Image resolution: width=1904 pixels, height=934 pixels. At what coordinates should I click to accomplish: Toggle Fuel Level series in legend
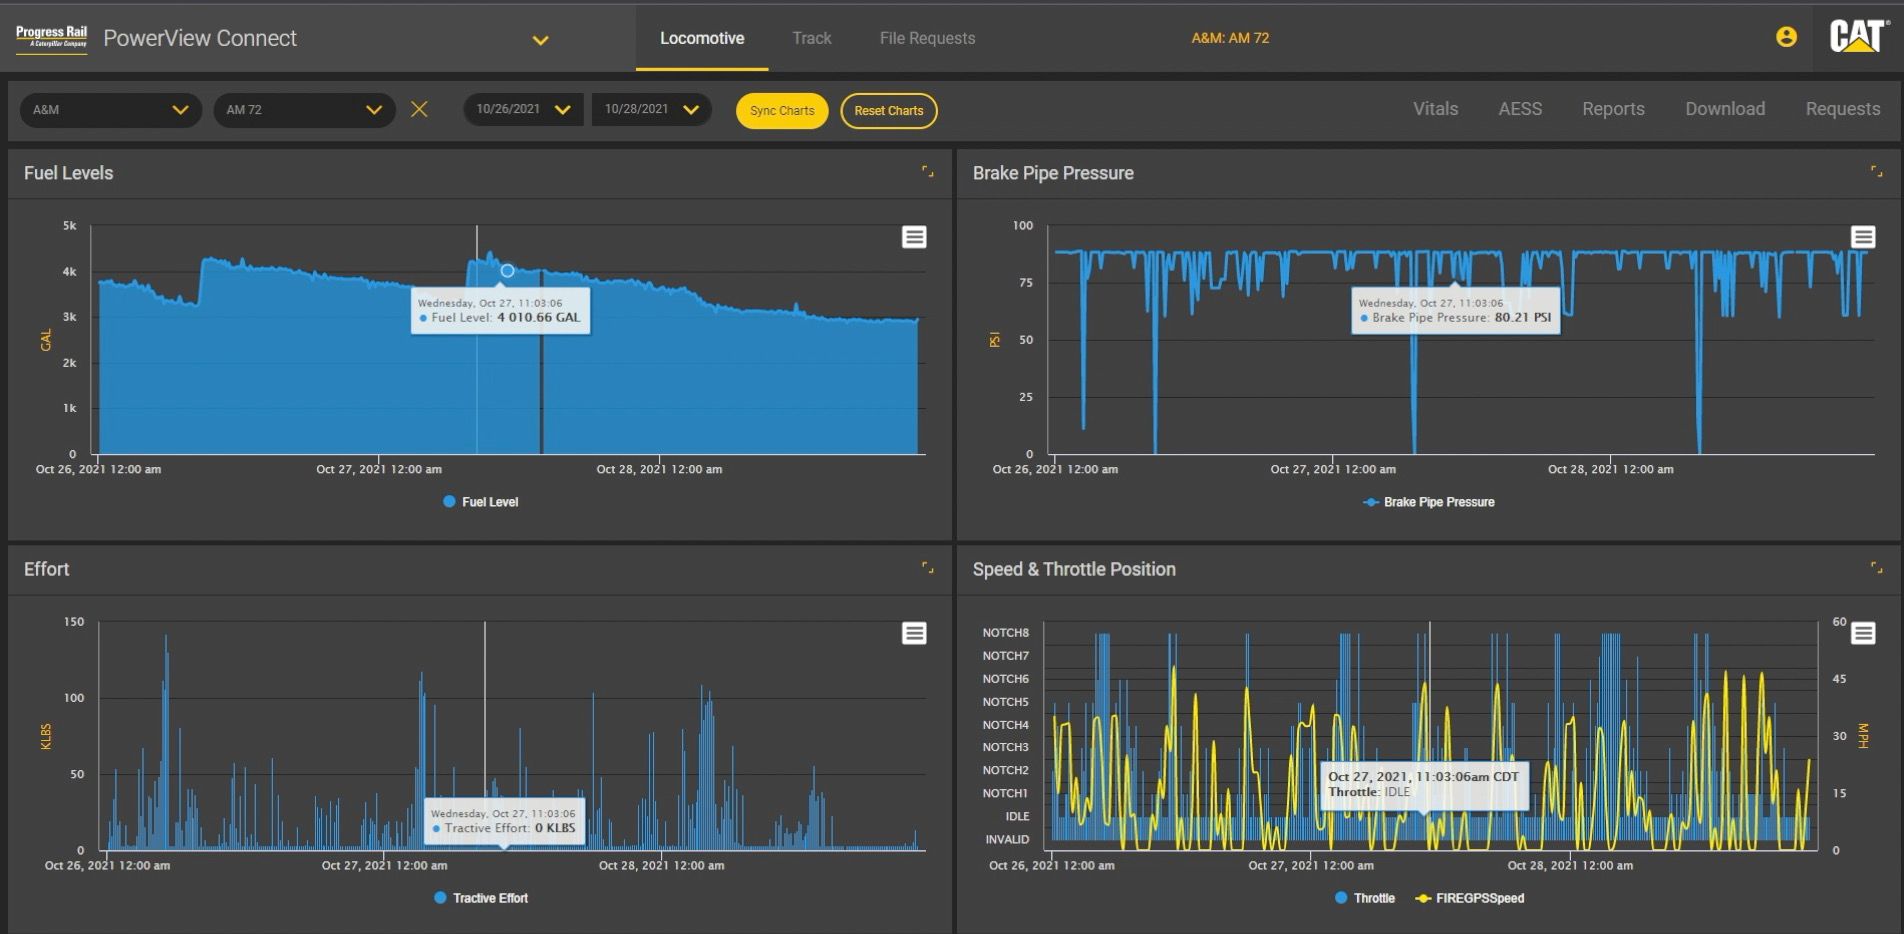point(481,502)
